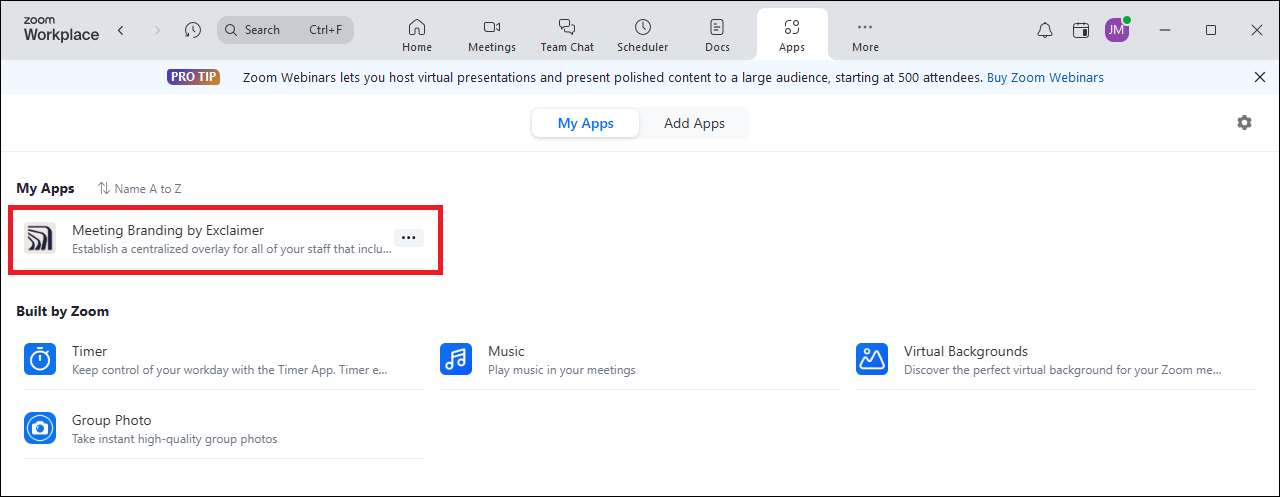Expand the More menu
The height and width of the screenshot is (497, 1280).
pyautogui.click(x=865, y=35)
